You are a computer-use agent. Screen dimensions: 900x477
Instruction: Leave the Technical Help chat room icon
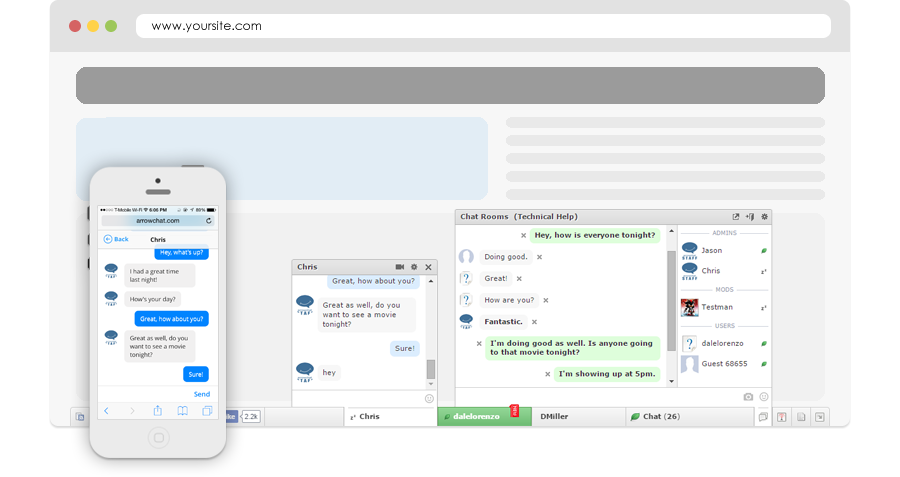[750, 216]
